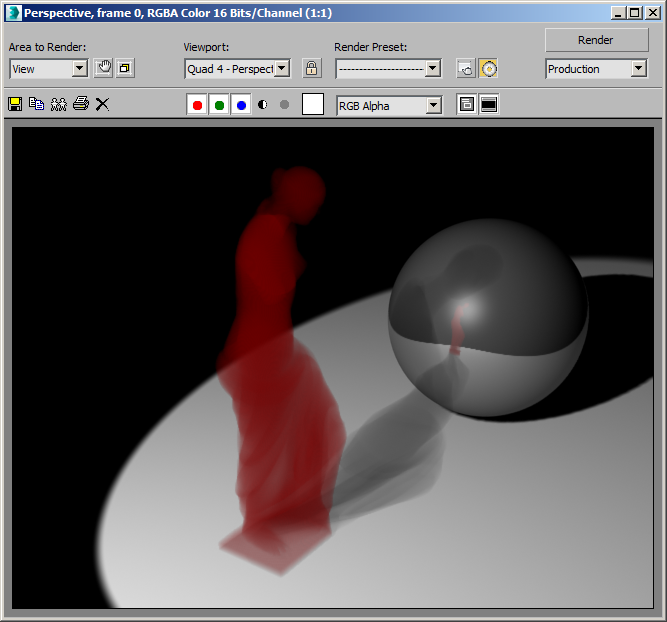The width and height of the screenshot is (667, 622).
Task: Toggle the alpha channel display
Action: (x=263, y=105)
